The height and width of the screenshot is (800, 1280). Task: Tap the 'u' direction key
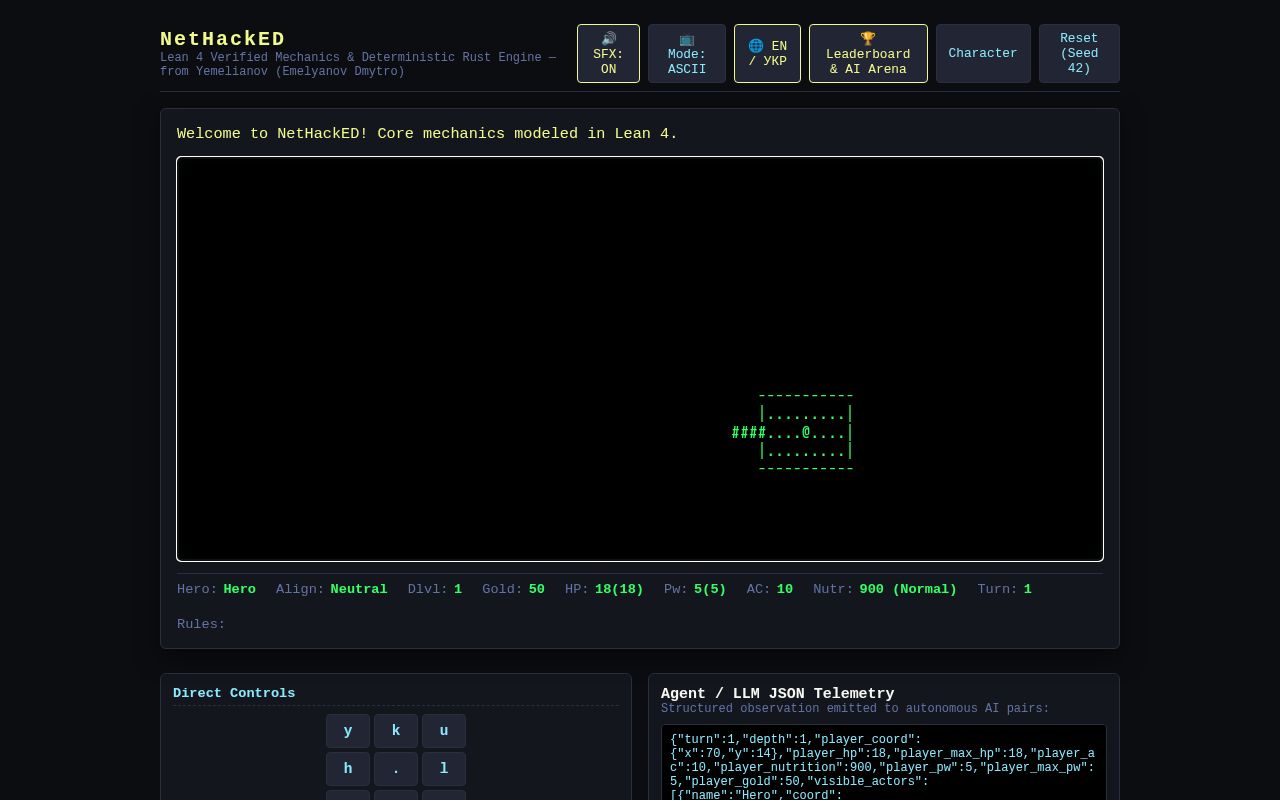[444, 731]
